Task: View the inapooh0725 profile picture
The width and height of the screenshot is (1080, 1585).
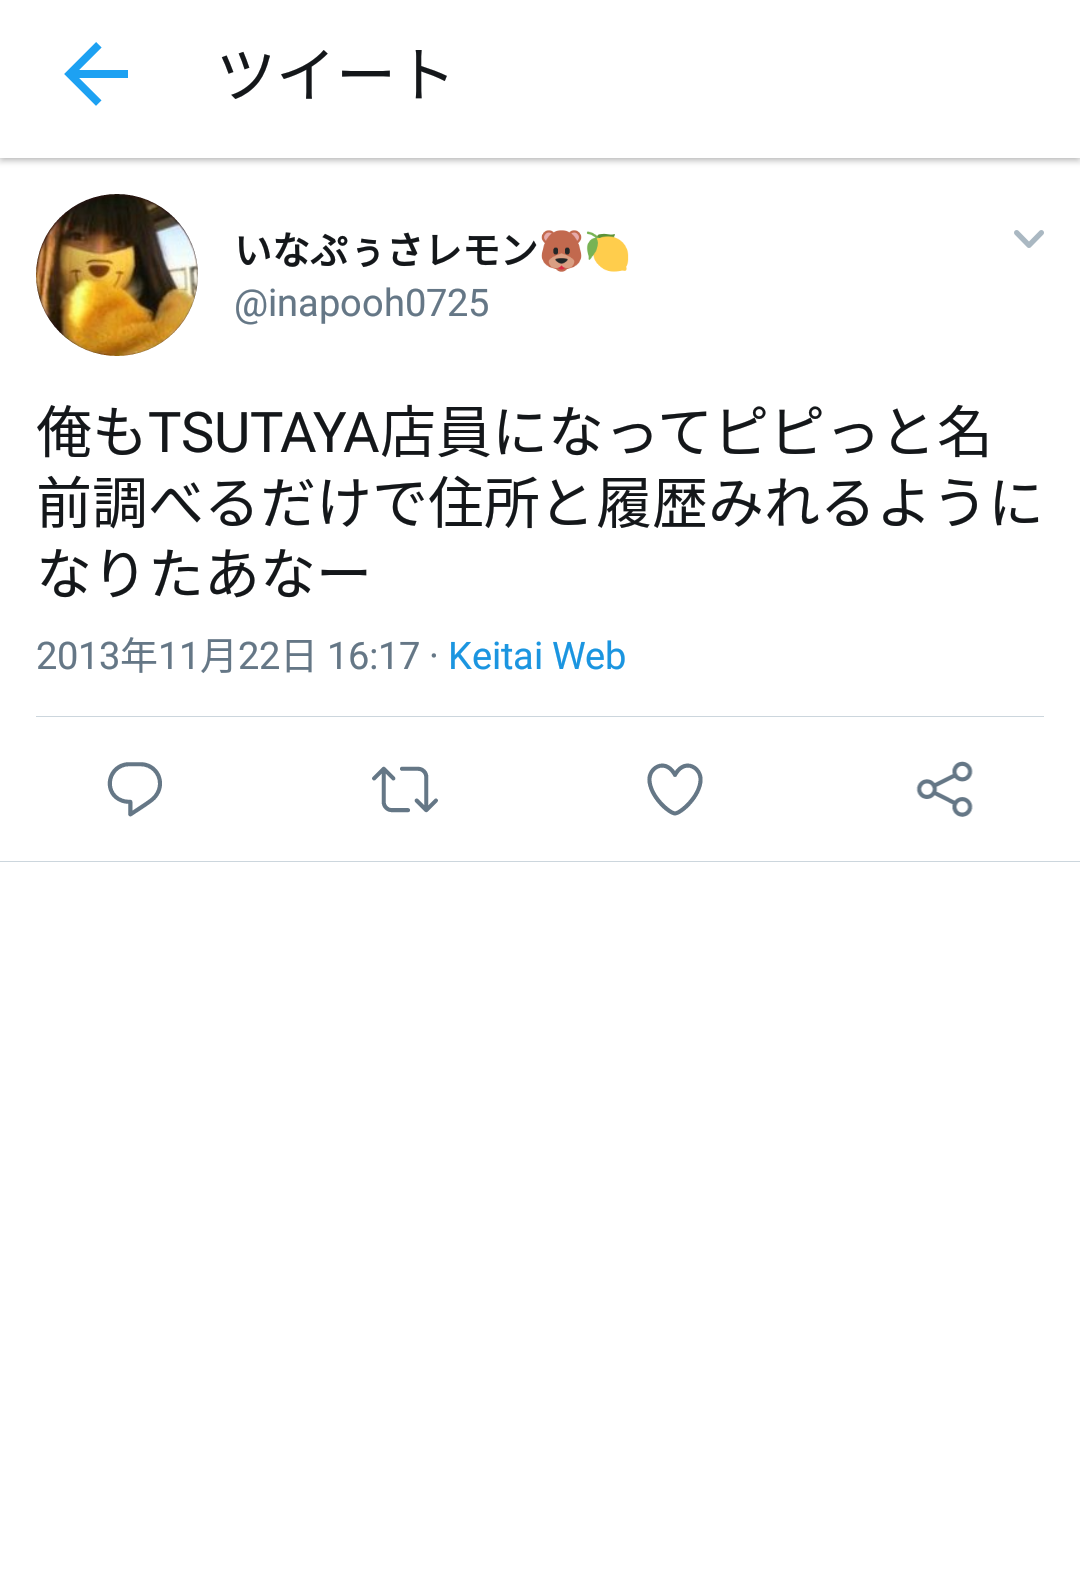Action: (117, 275)
